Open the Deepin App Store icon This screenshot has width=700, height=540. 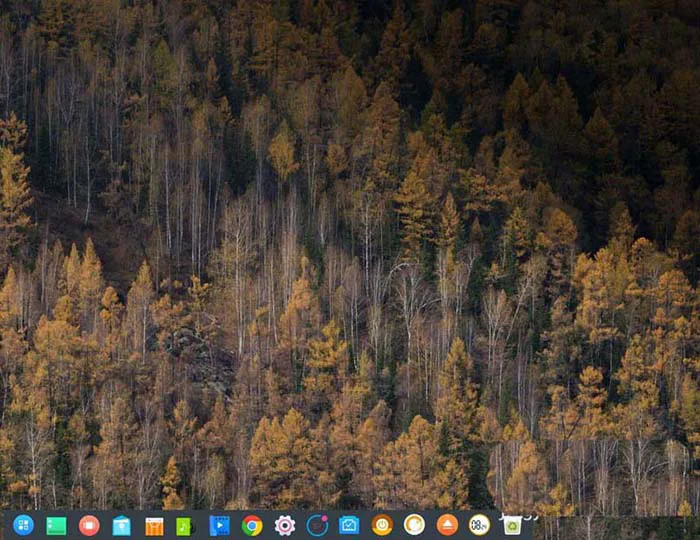pyautogui.click(x=121, y=526)
